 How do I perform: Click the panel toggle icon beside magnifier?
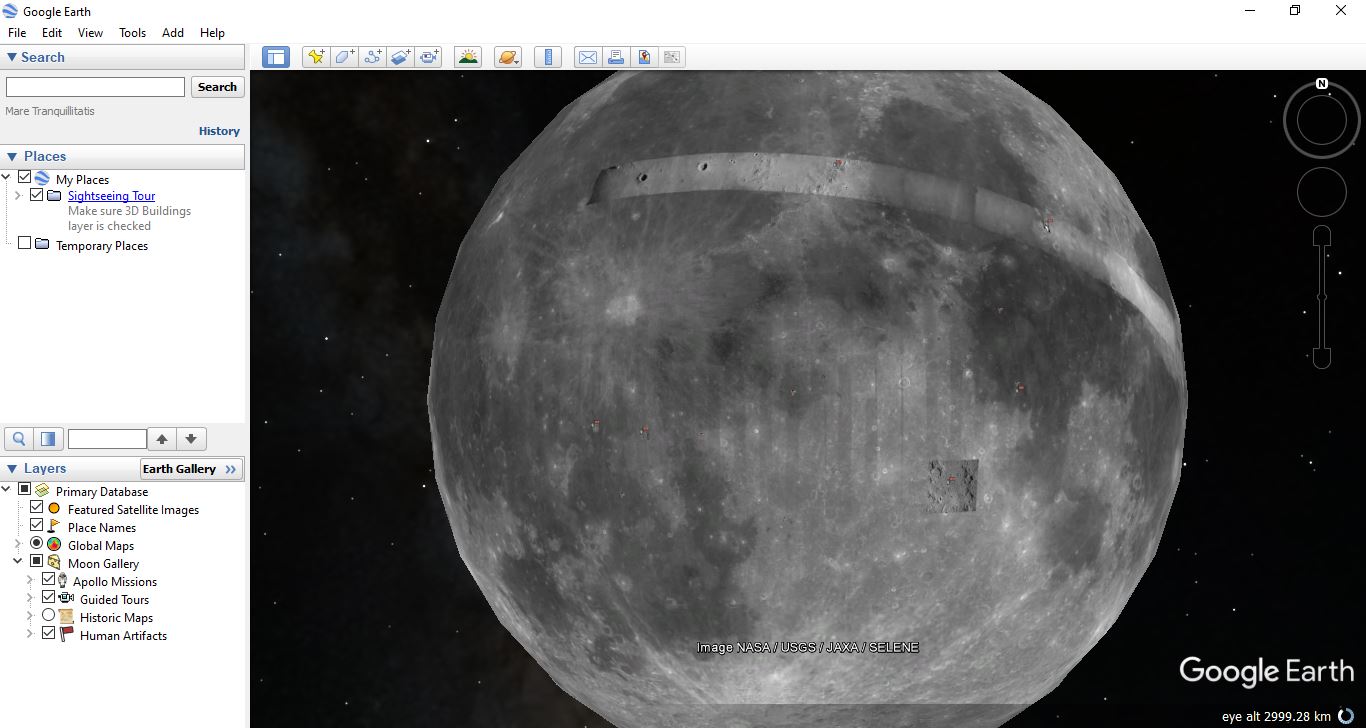click(48, 439)
